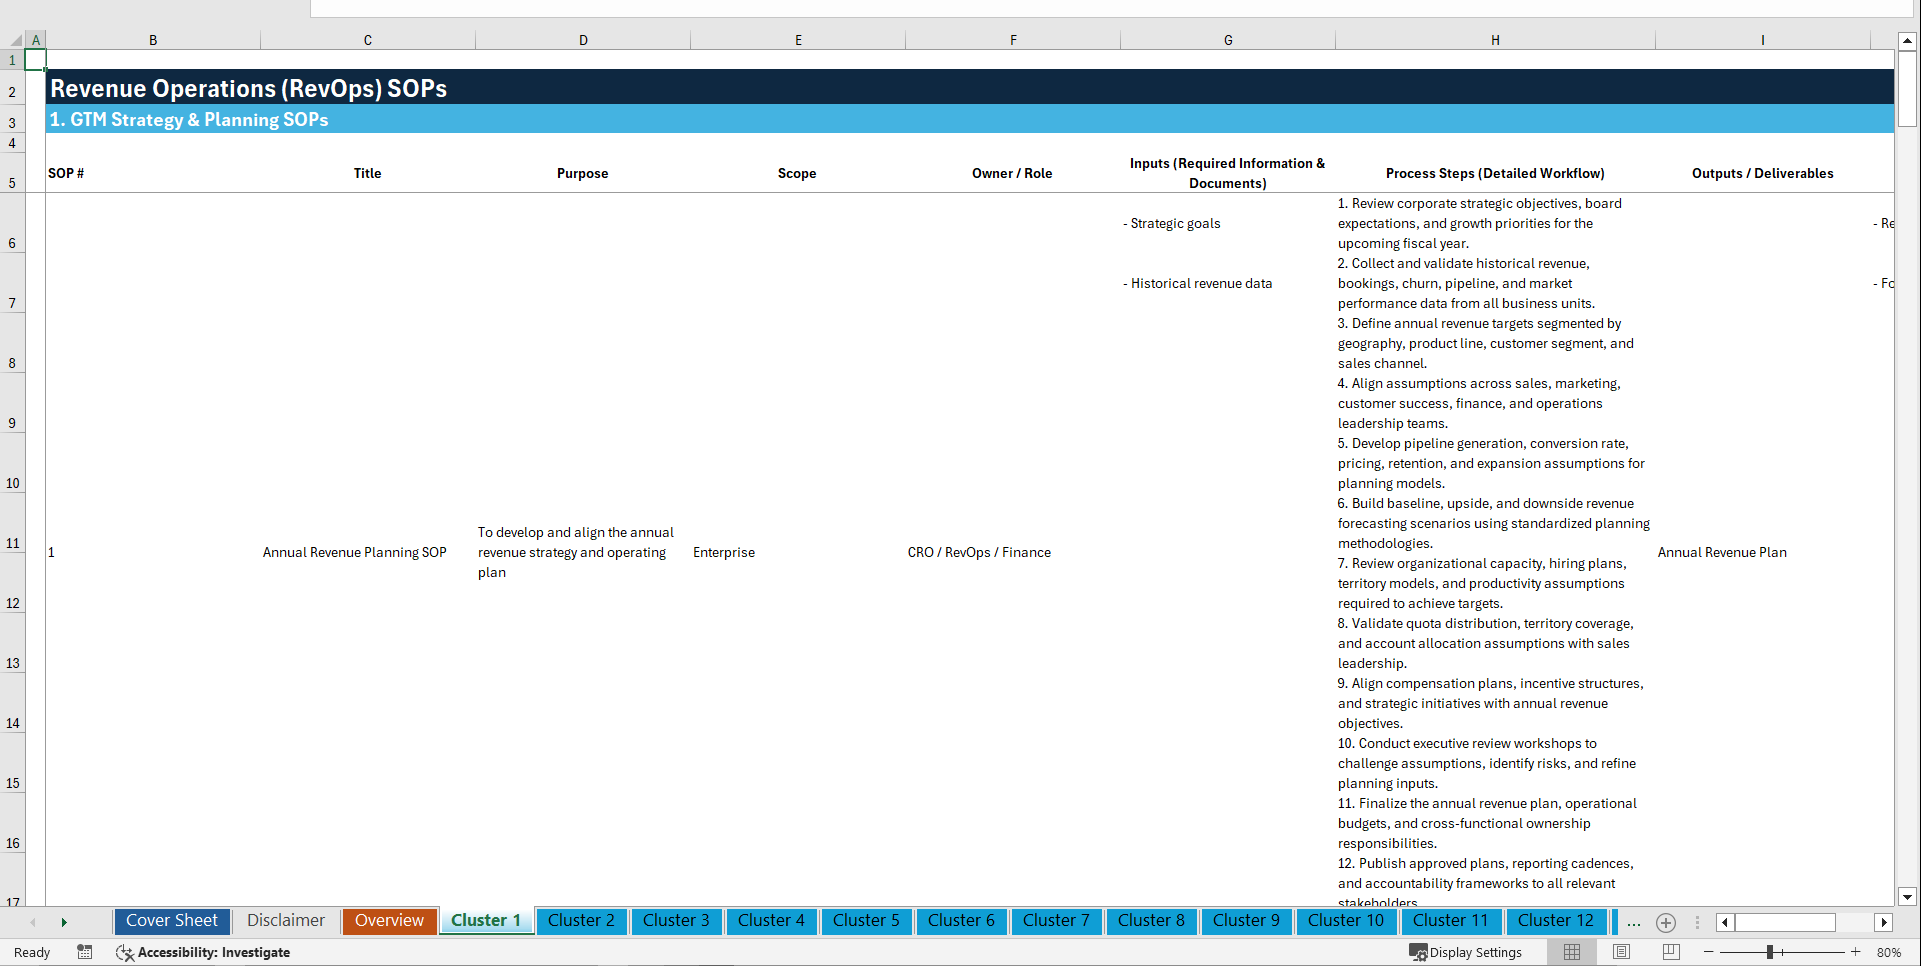Viewport: 1921px width, 966px height.
Task: Click the 'Enterprise' scope cell
Action: 724,552
